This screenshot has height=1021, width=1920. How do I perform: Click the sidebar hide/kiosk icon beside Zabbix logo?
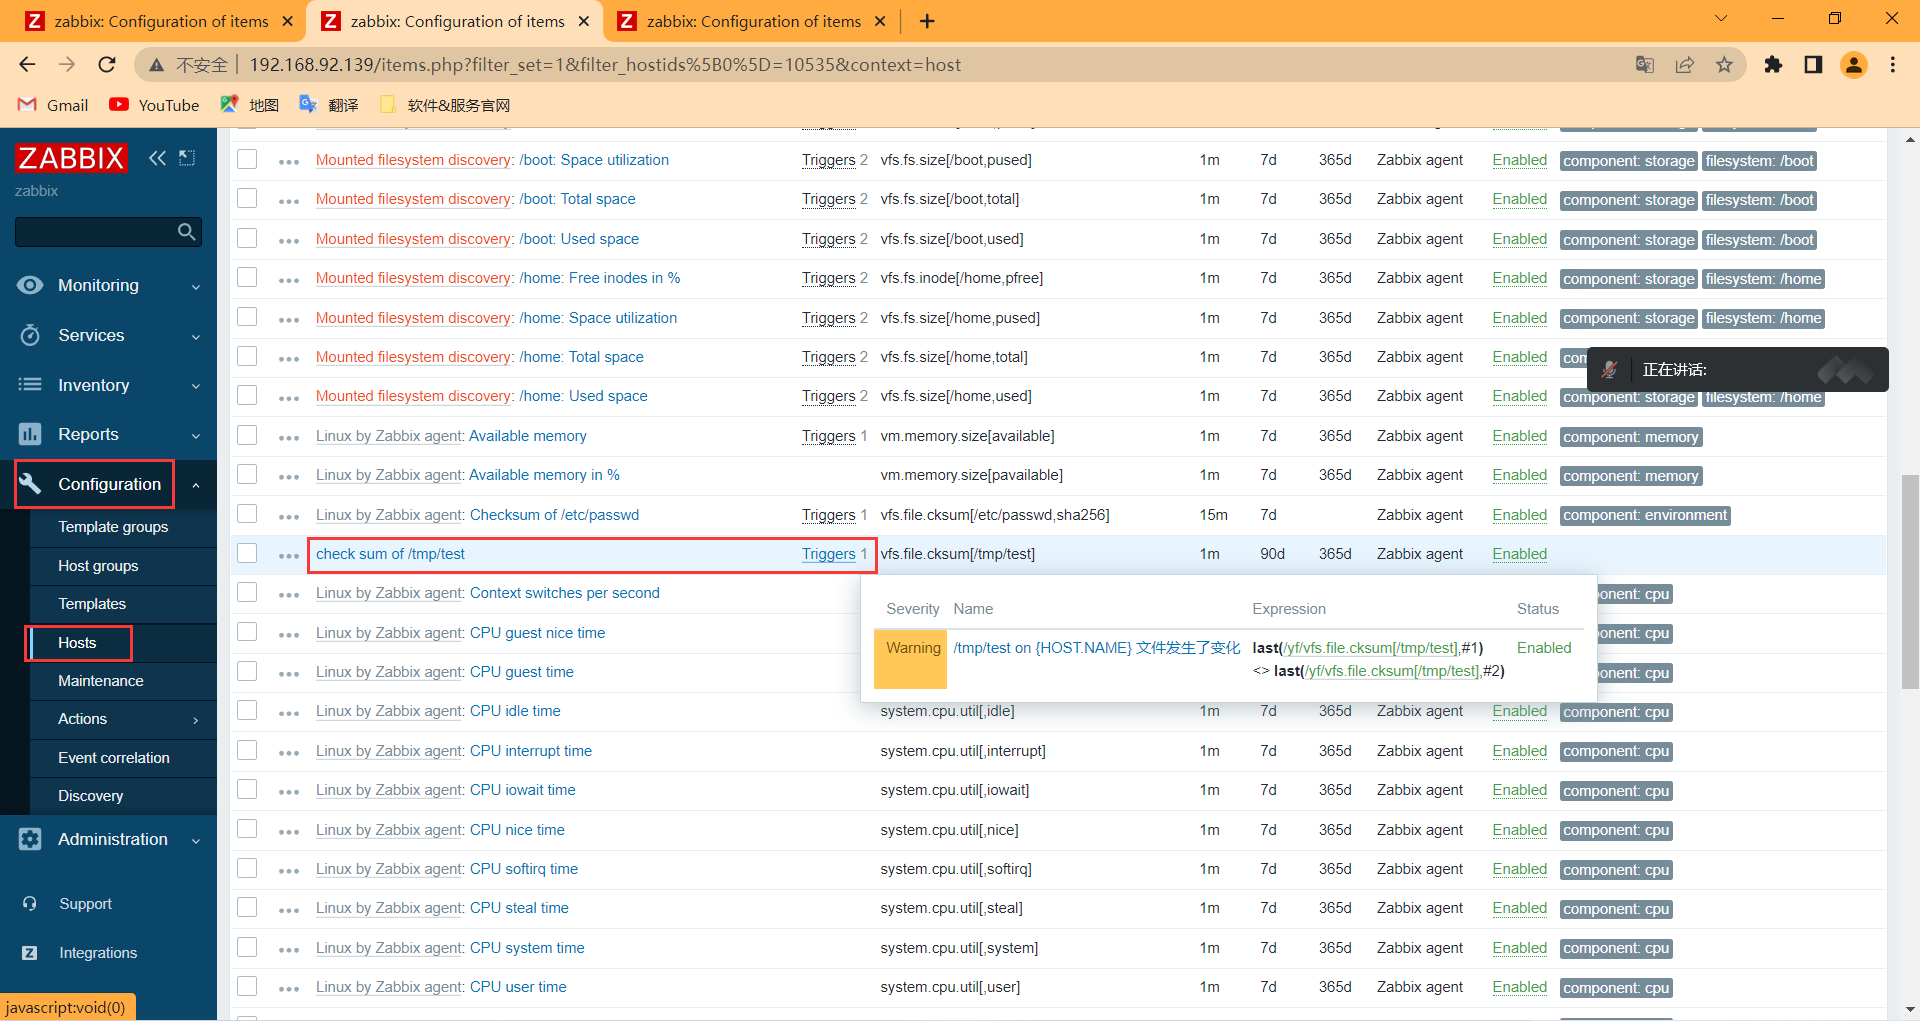(187, 158)
